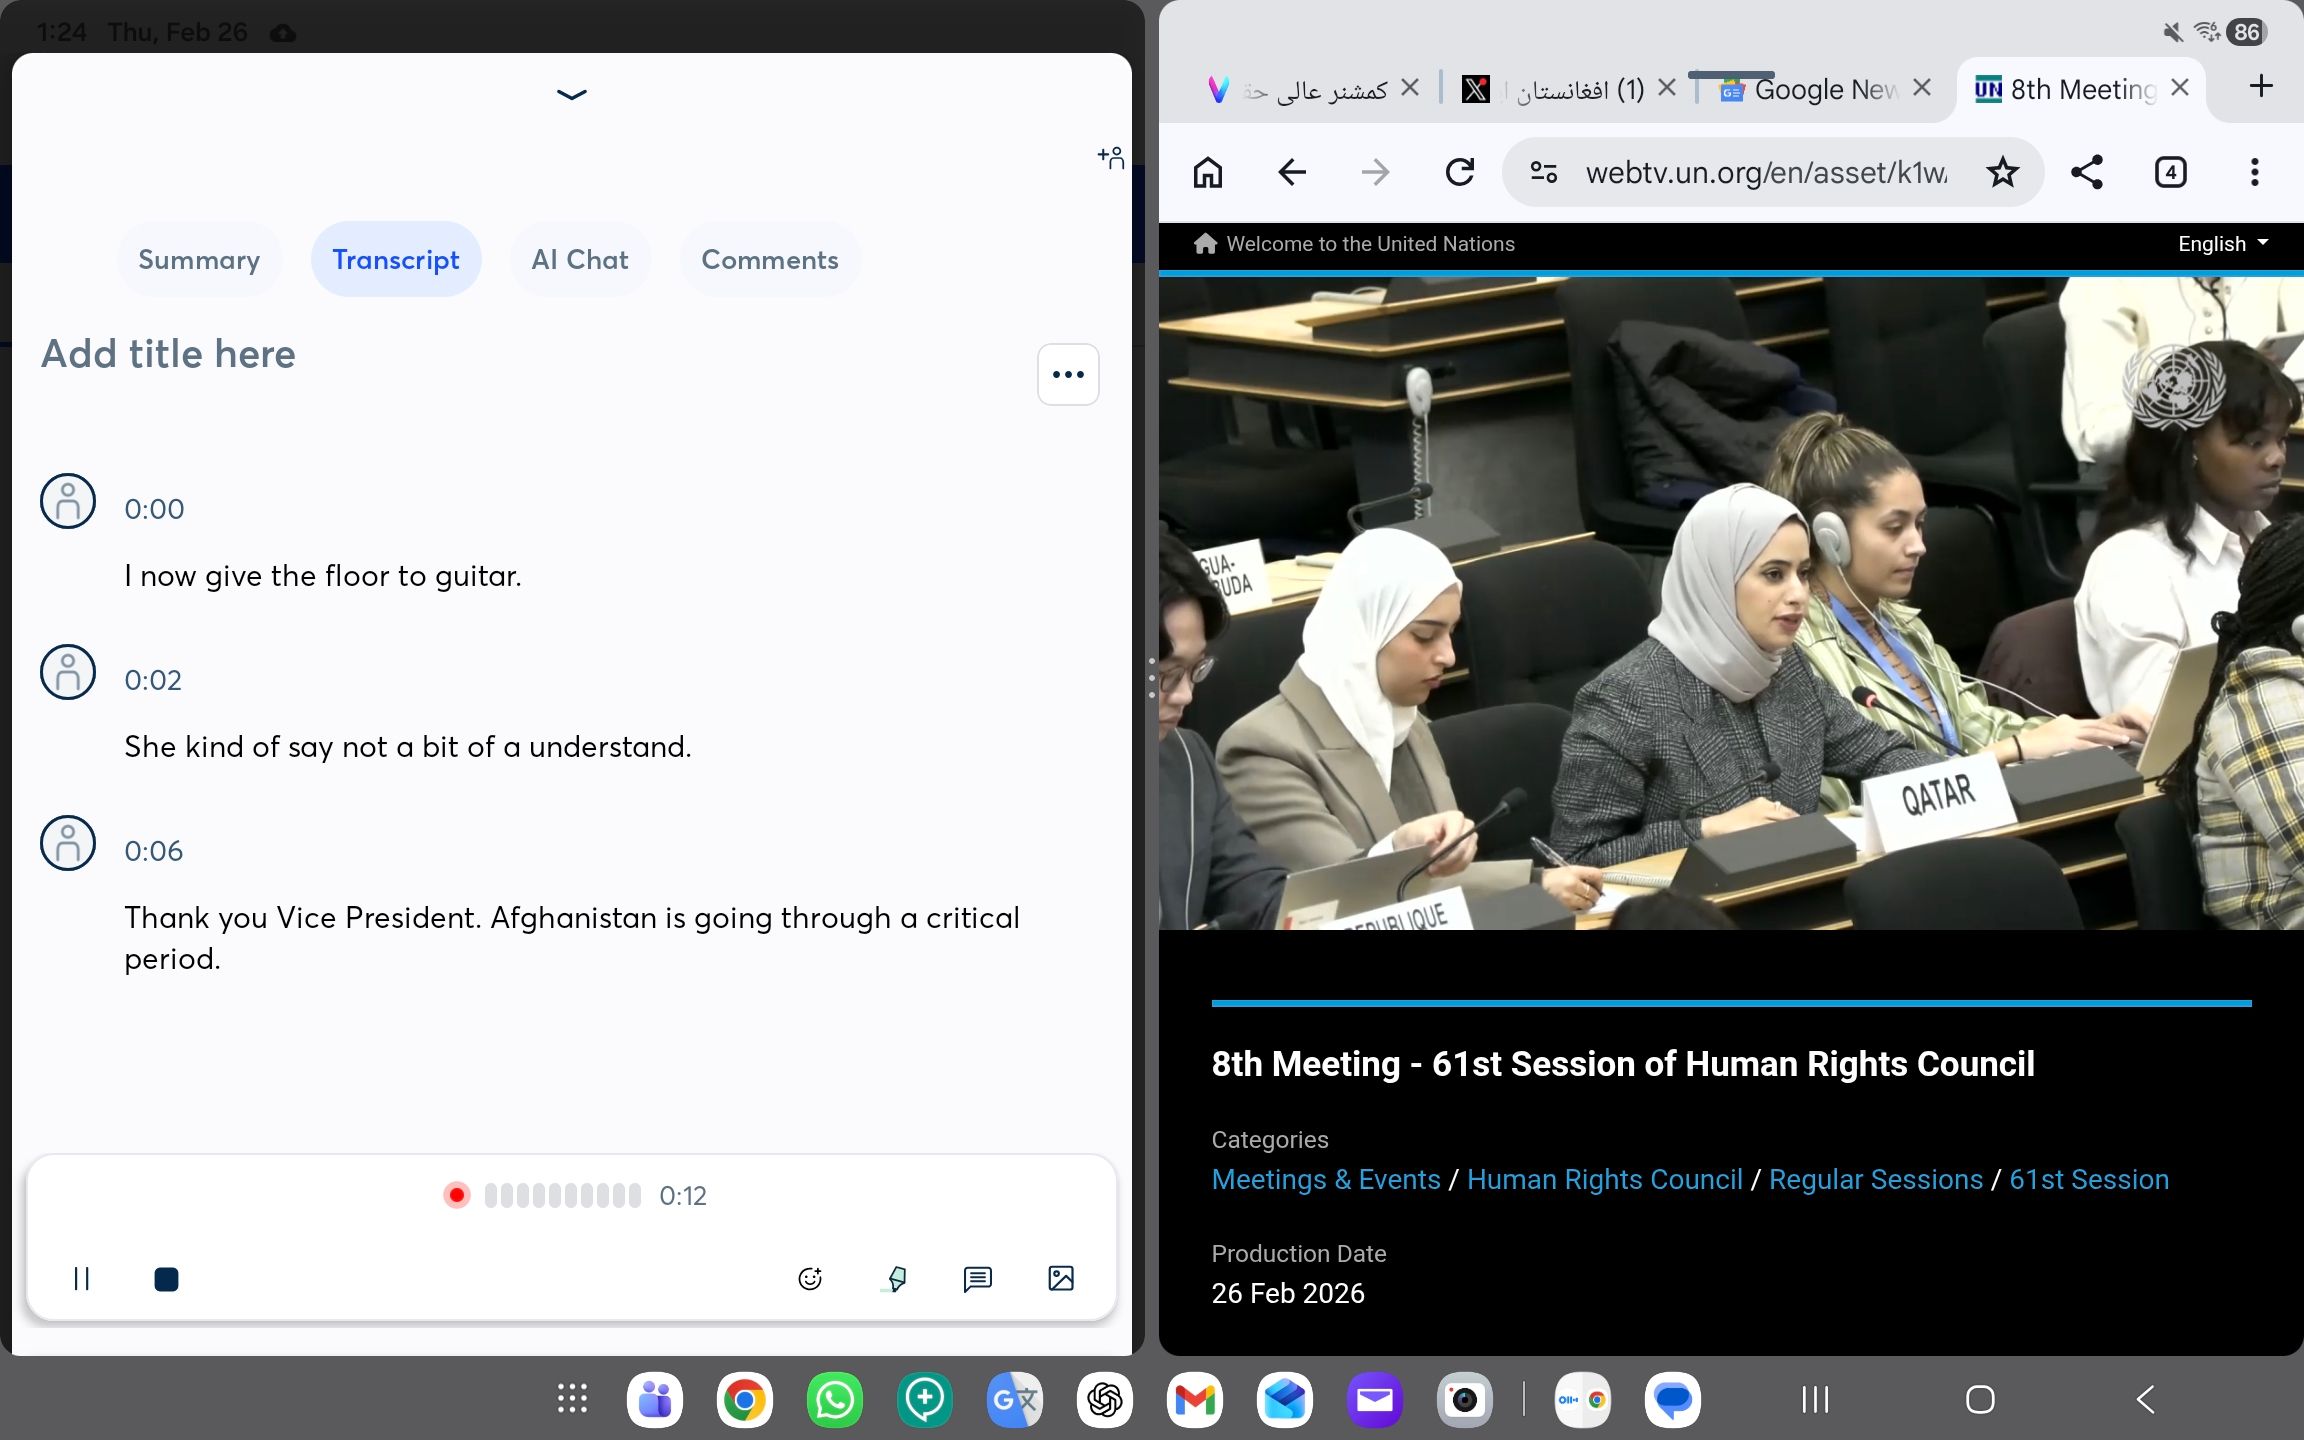Image resolution: width=2304 pixels, height=1440 pixels.
Task: Open the Human Rights Council link
Action: point(1604,1180)
